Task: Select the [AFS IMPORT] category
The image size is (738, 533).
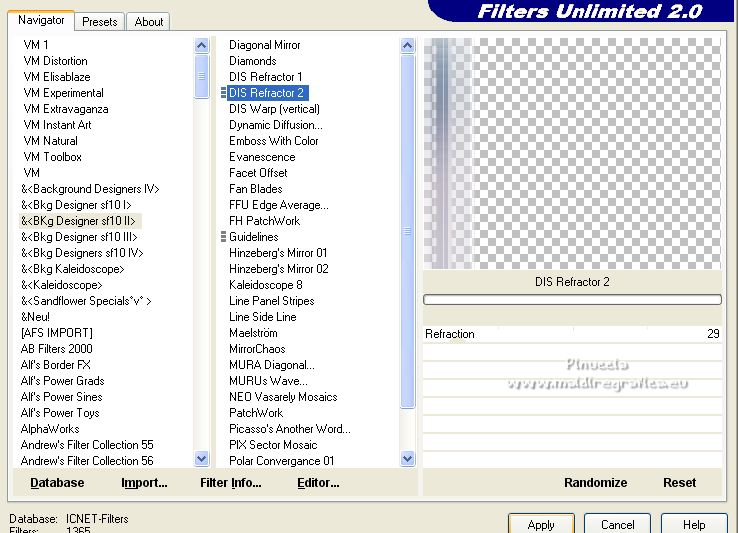Action: [x=56, y=333]
